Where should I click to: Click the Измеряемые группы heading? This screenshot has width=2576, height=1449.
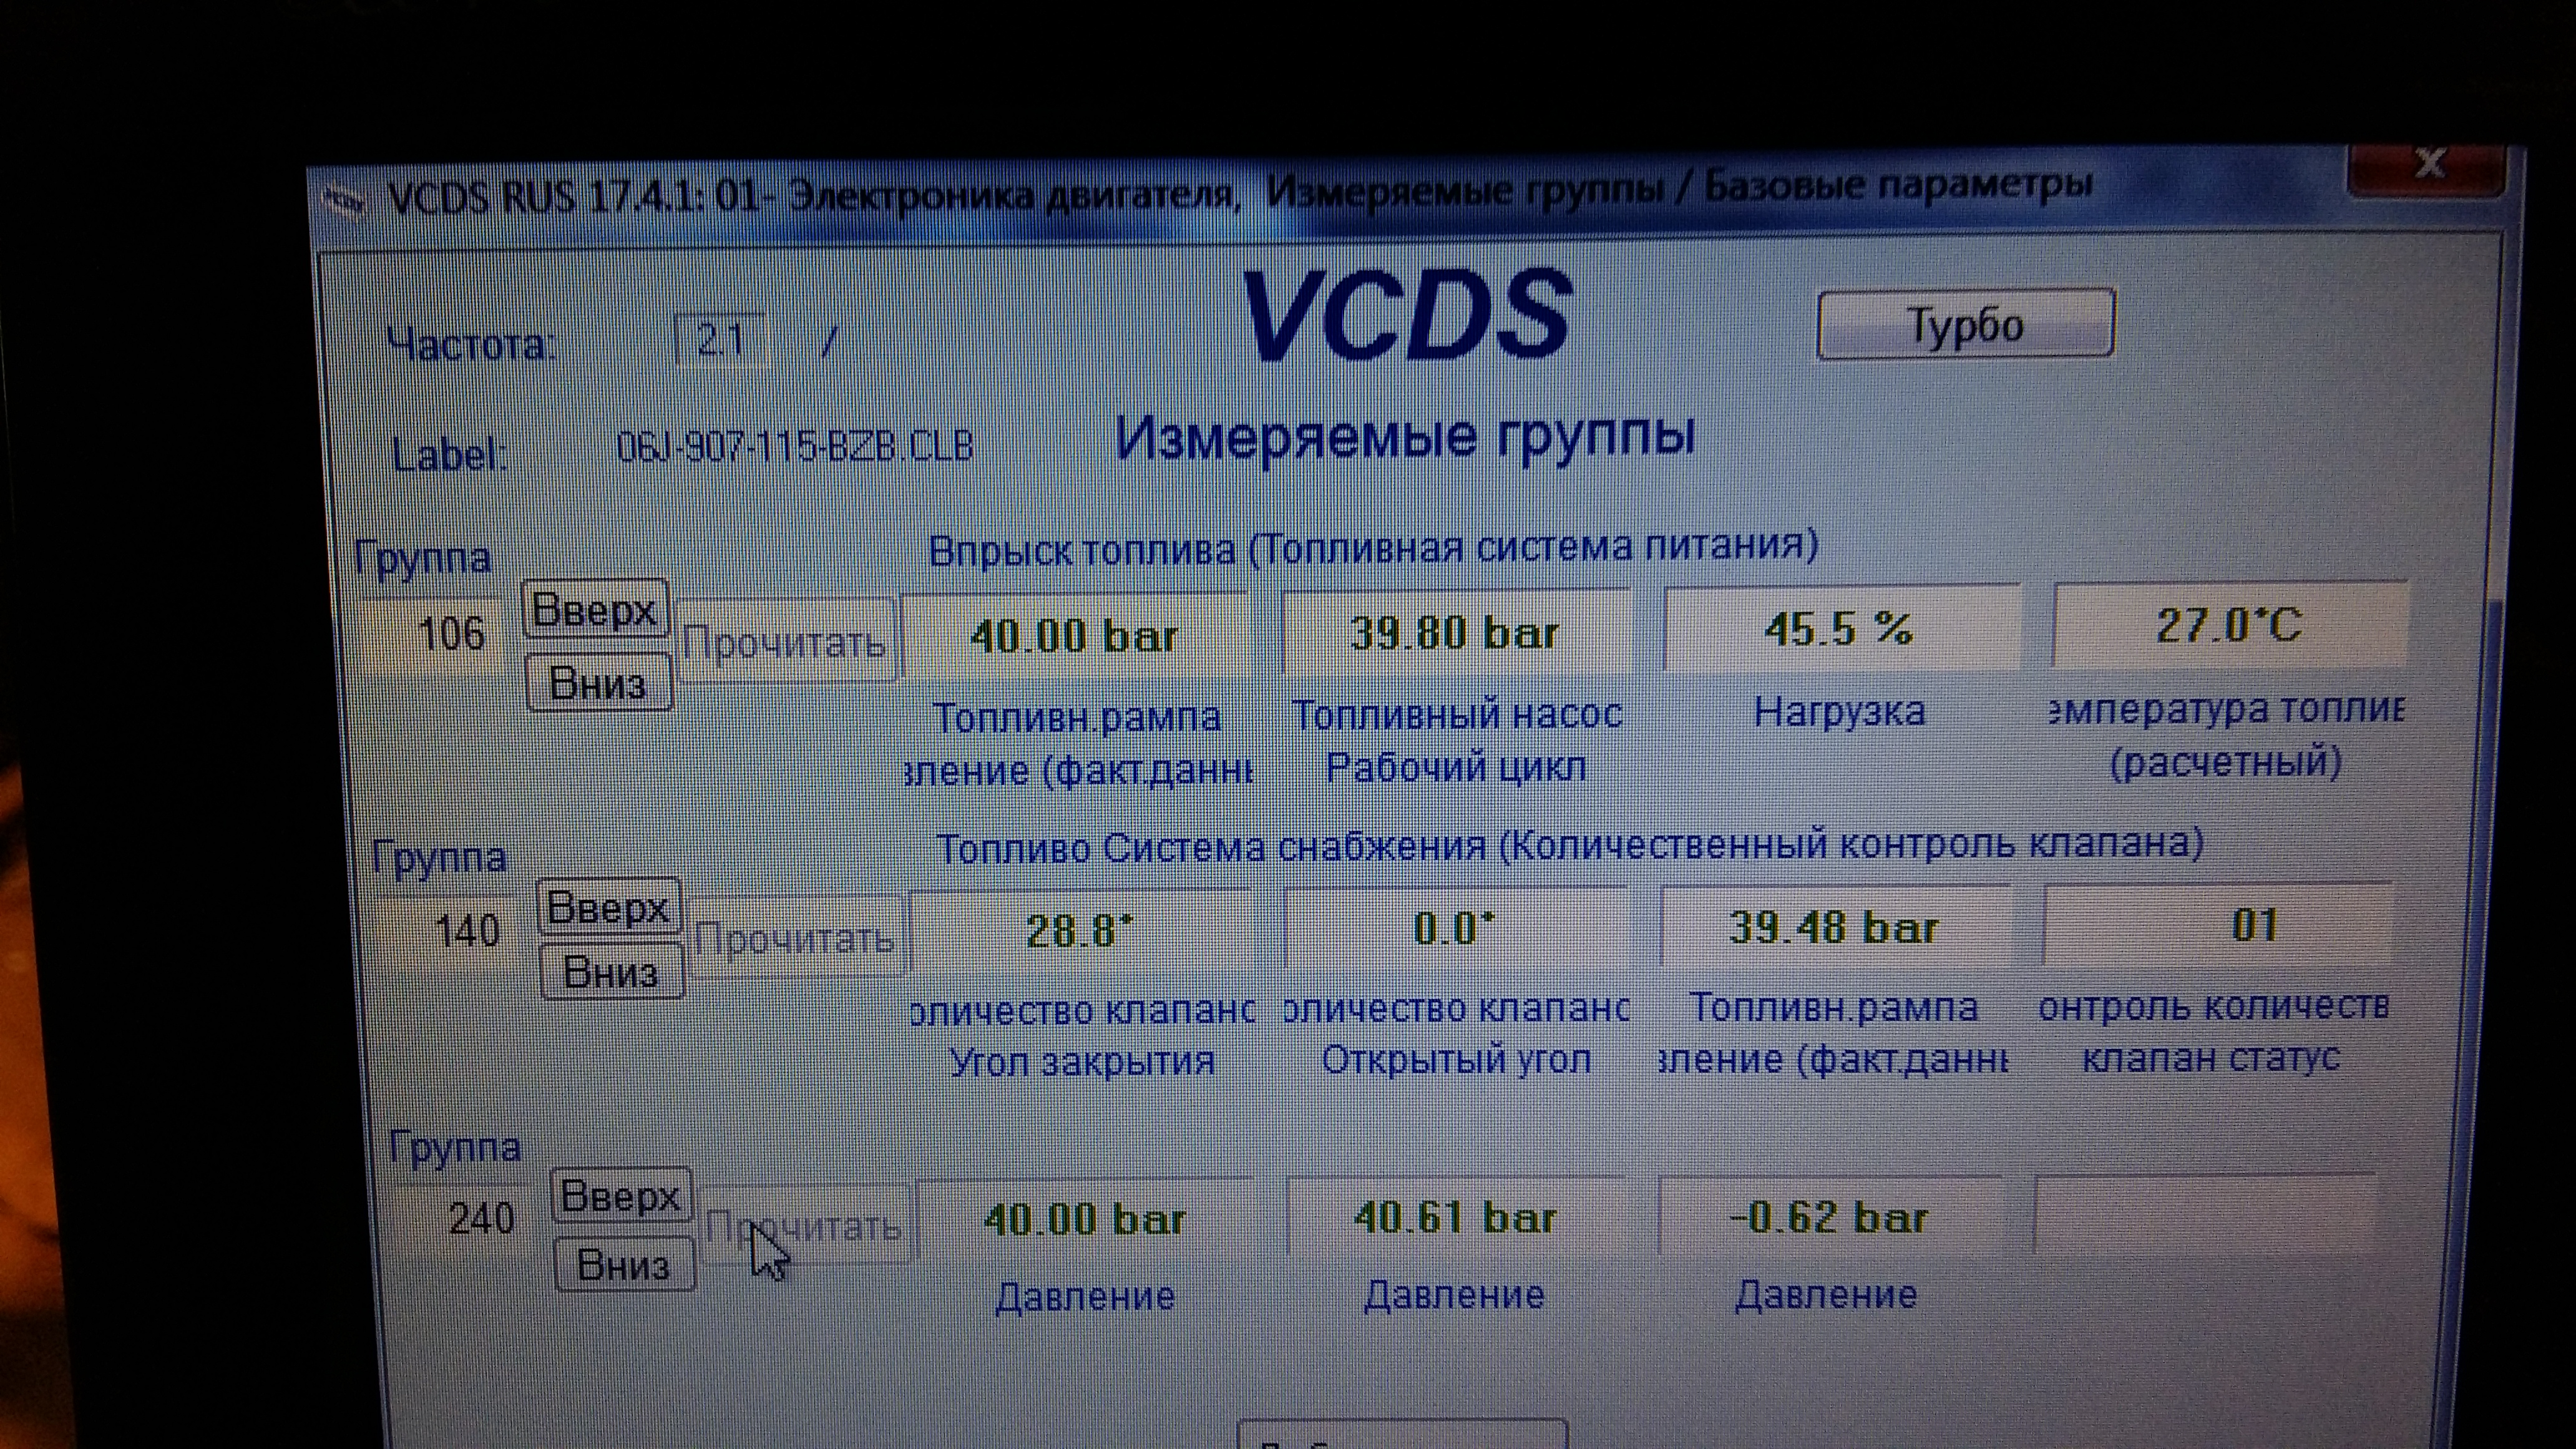1405,437
